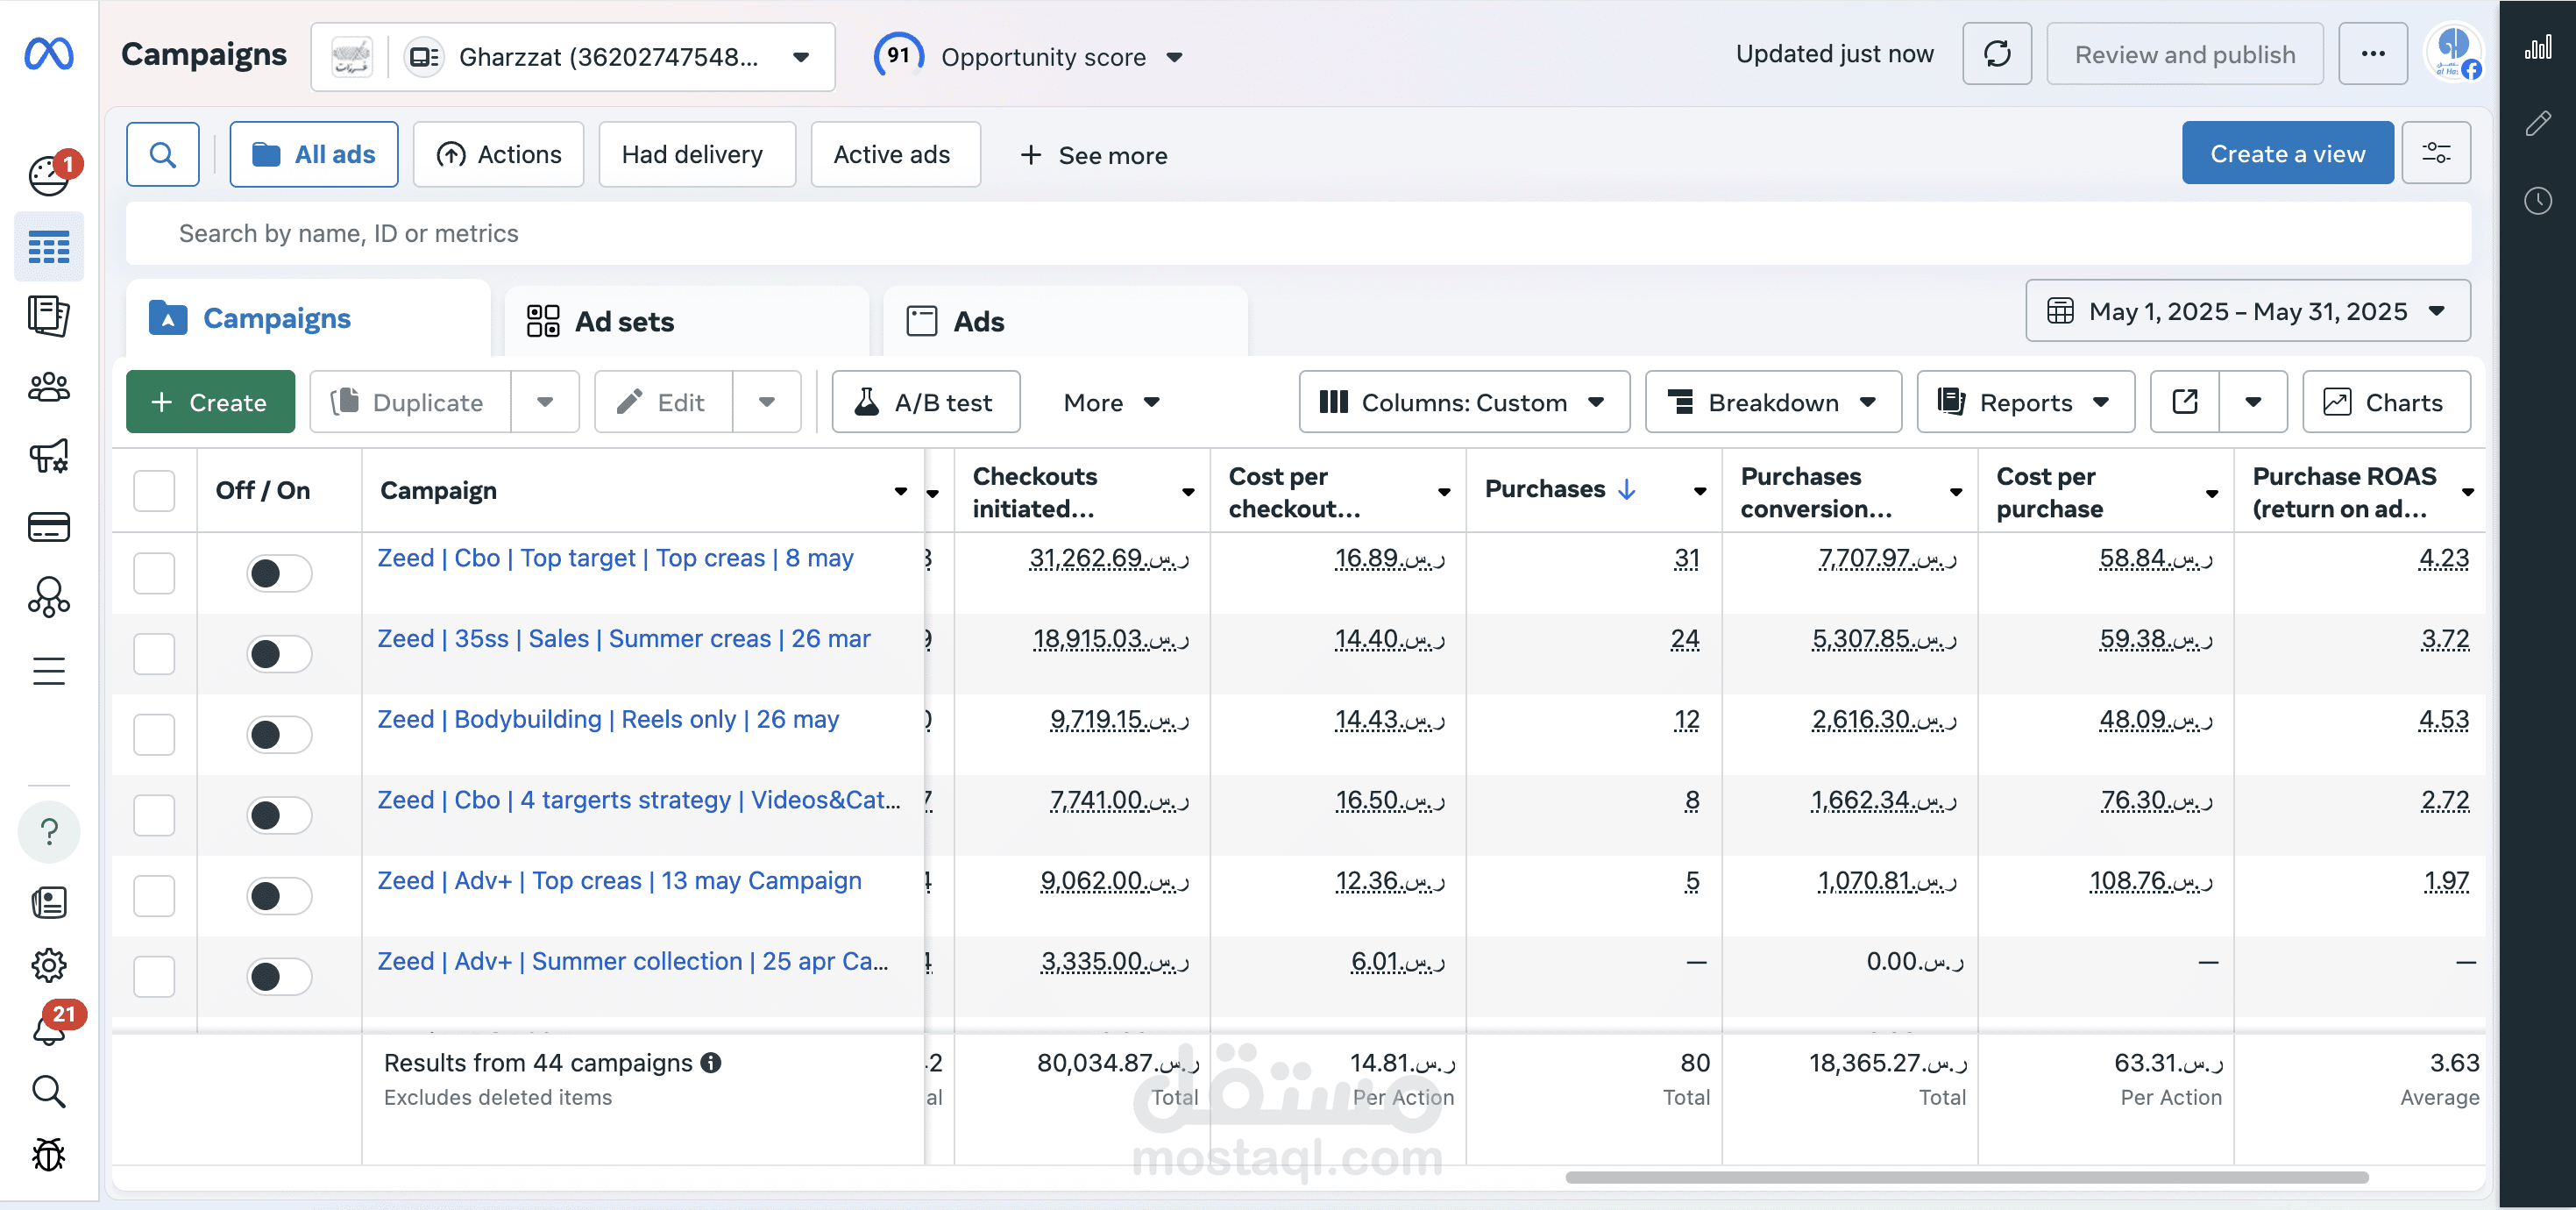2576x1210 pixels.
Task: Toggle on Zeed 35ss Sales campaign
Action: coord(279,654)
